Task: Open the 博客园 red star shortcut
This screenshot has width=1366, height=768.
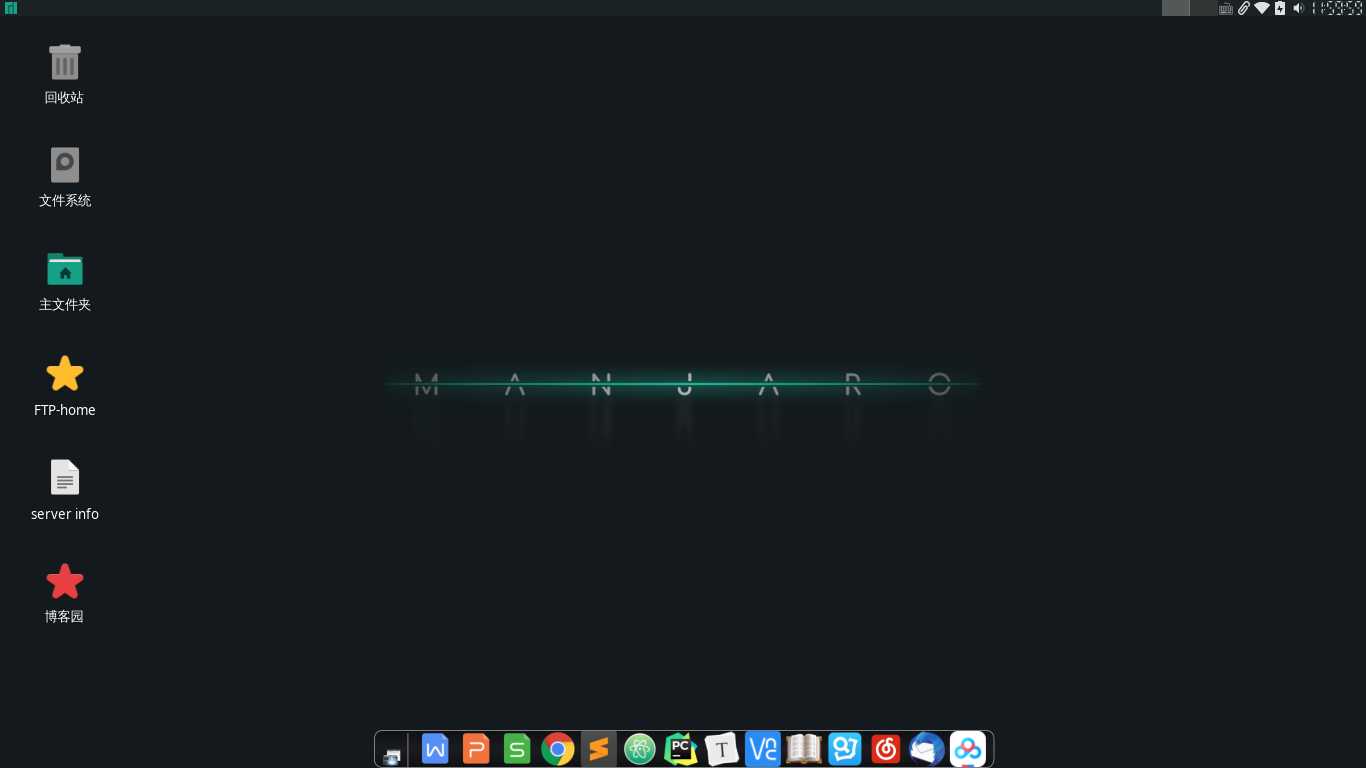Action: (65, 581)
